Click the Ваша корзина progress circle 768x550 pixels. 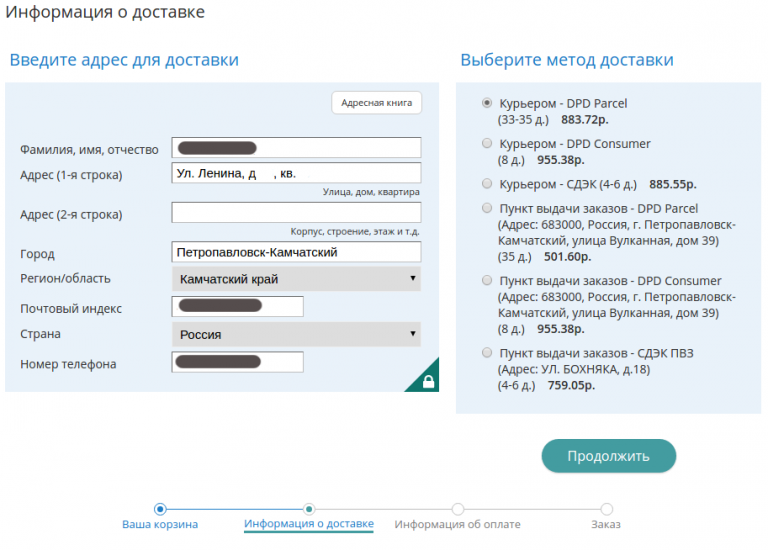pyautogui.click(x=160, y=509)
